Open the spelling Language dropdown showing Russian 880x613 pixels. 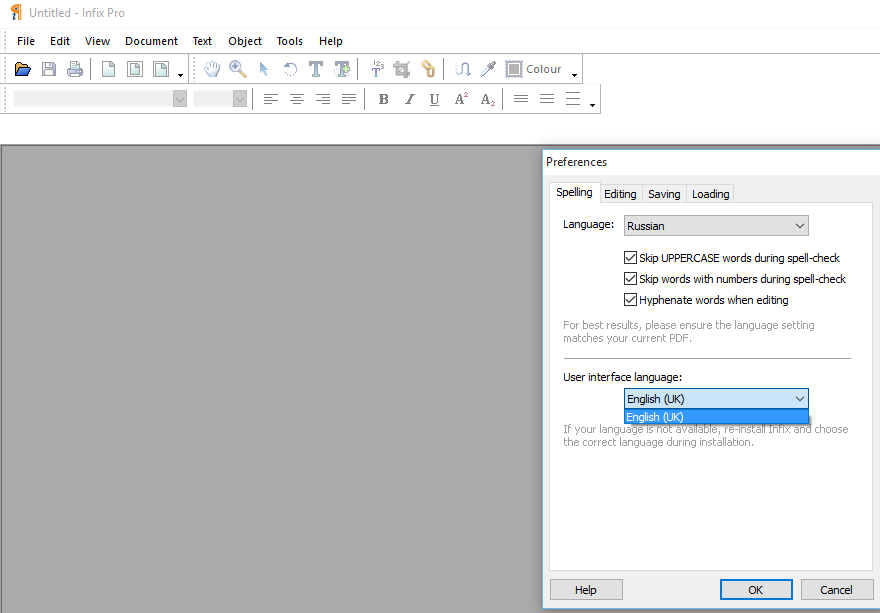(716, 226)
